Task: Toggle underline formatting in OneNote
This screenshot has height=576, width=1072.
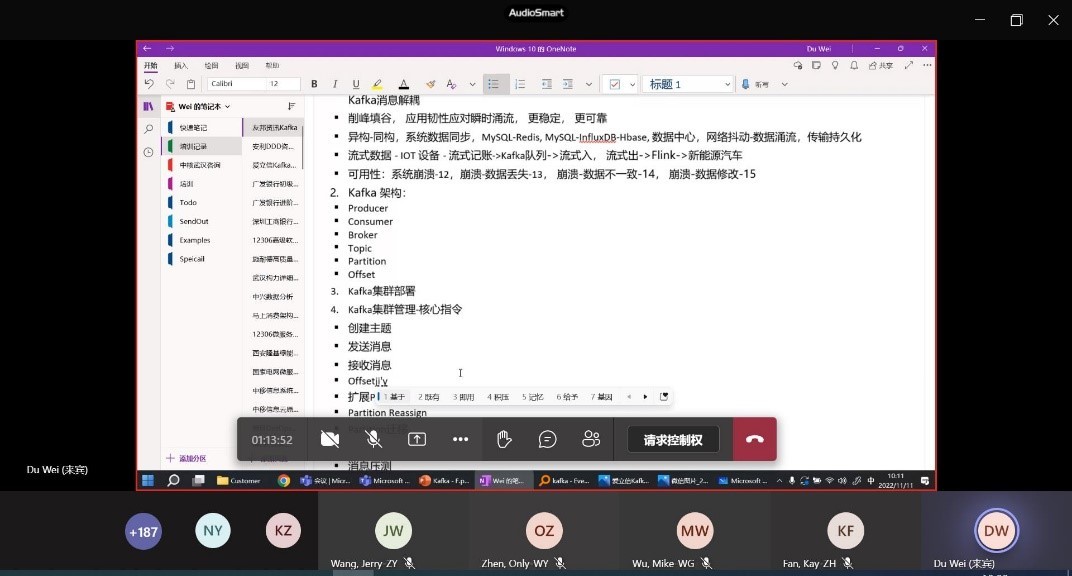Action: [x=356, y=84]
